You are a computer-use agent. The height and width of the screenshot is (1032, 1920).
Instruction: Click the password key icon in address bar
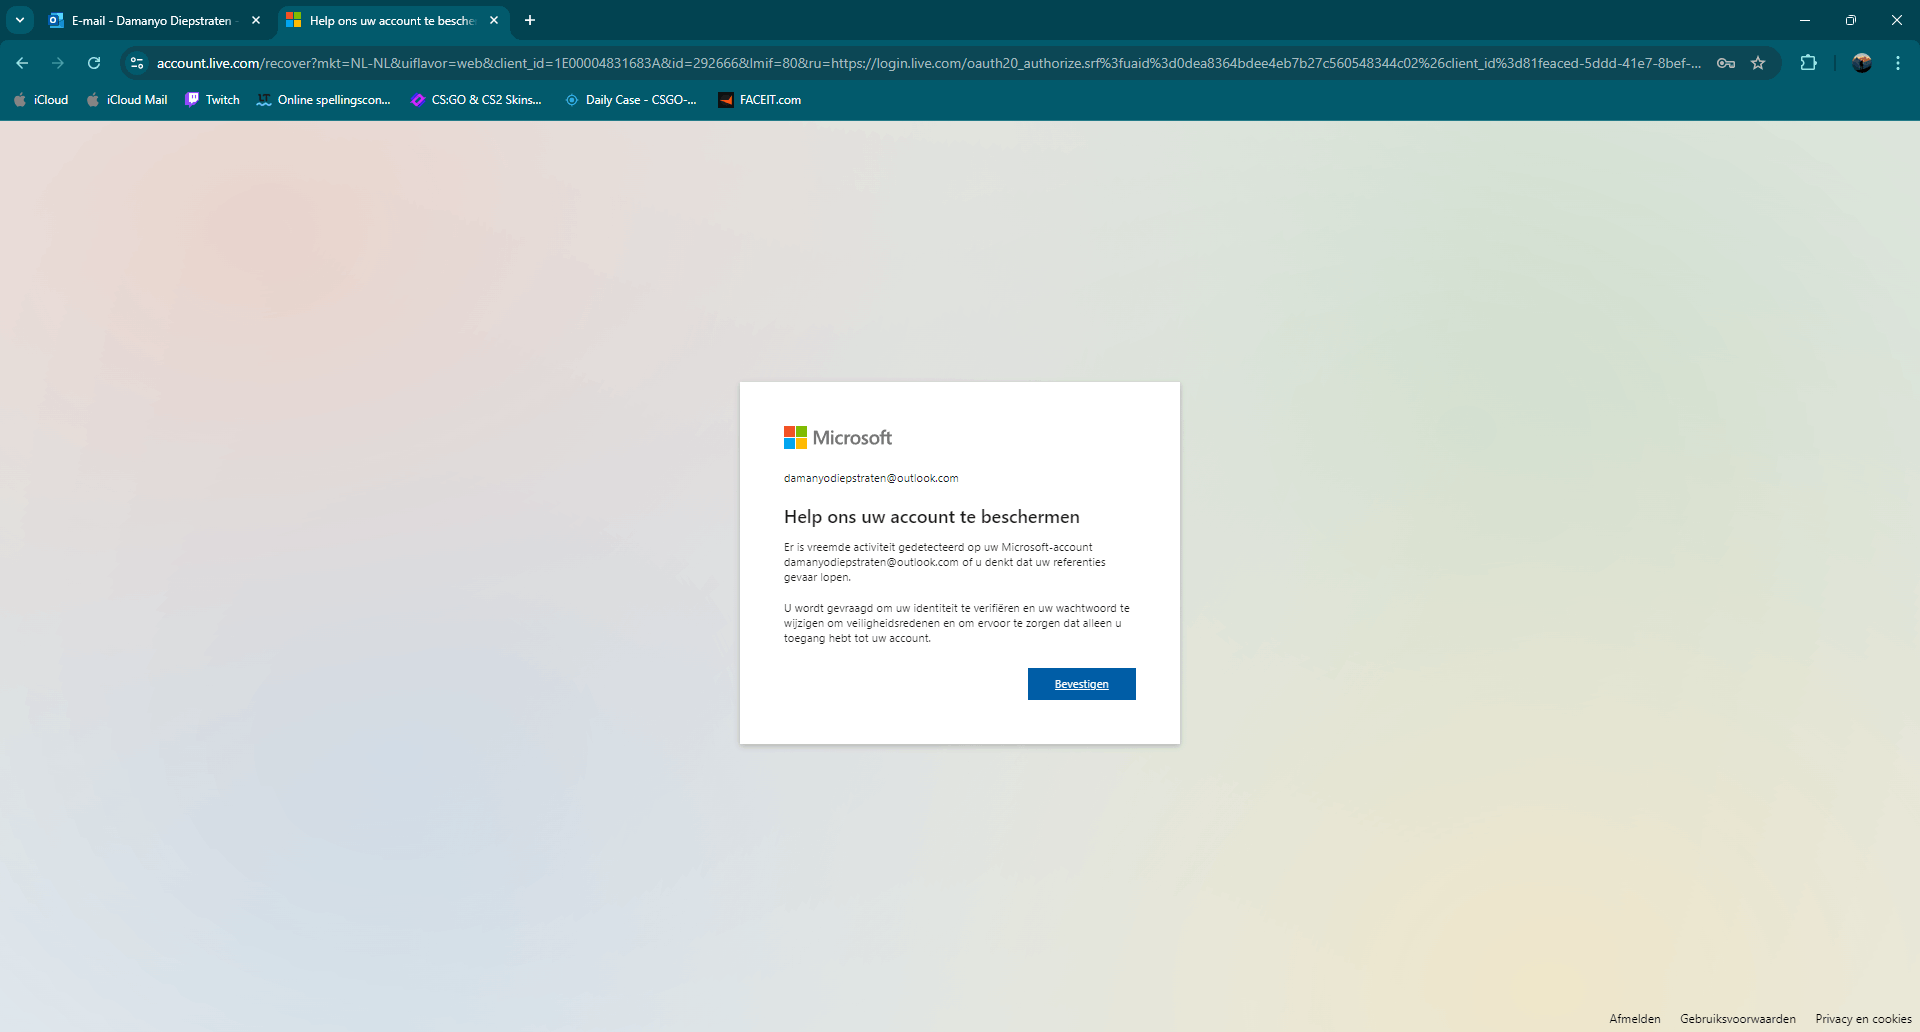click(x=1726, y=63)
